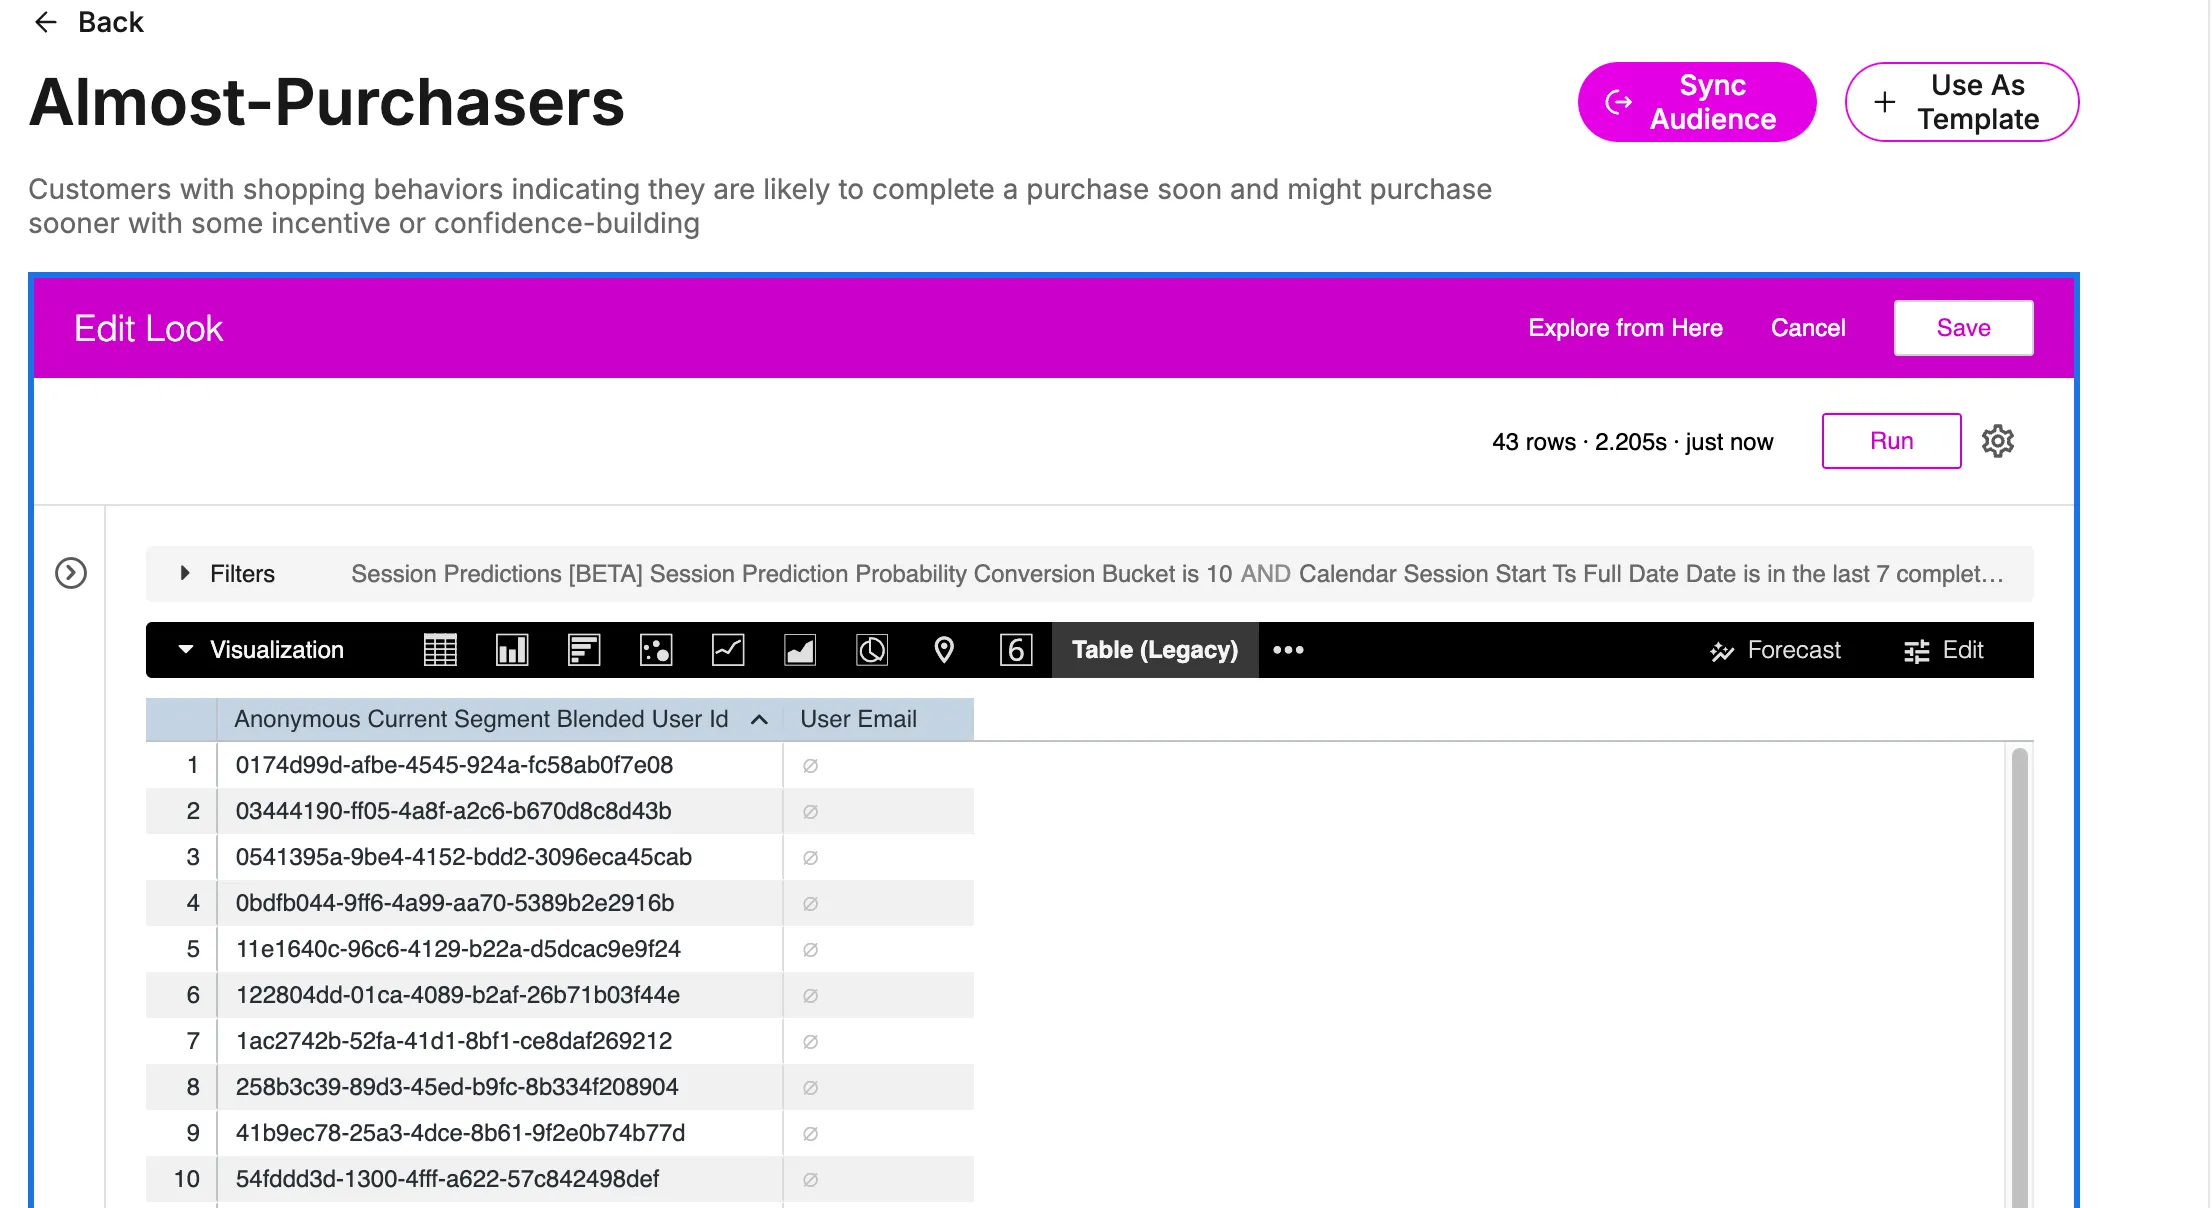Click user id 03444190-ff05-4a8f-a2c6-b670d8c8d43b
2212x1208 pixels.
click(x=453, y=811)
